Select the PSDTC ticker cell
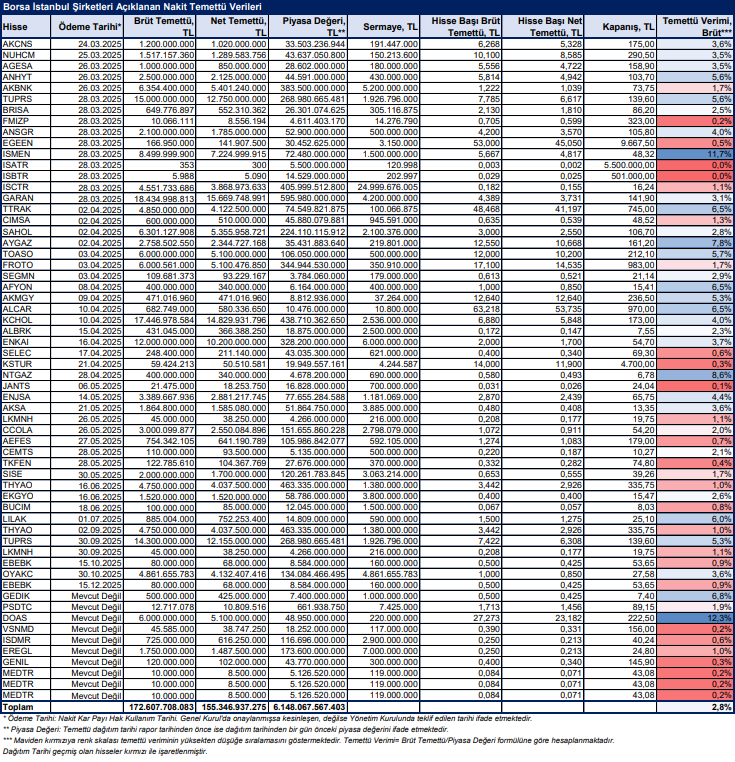This screenshot has height=762, width=735. [26, 607]
